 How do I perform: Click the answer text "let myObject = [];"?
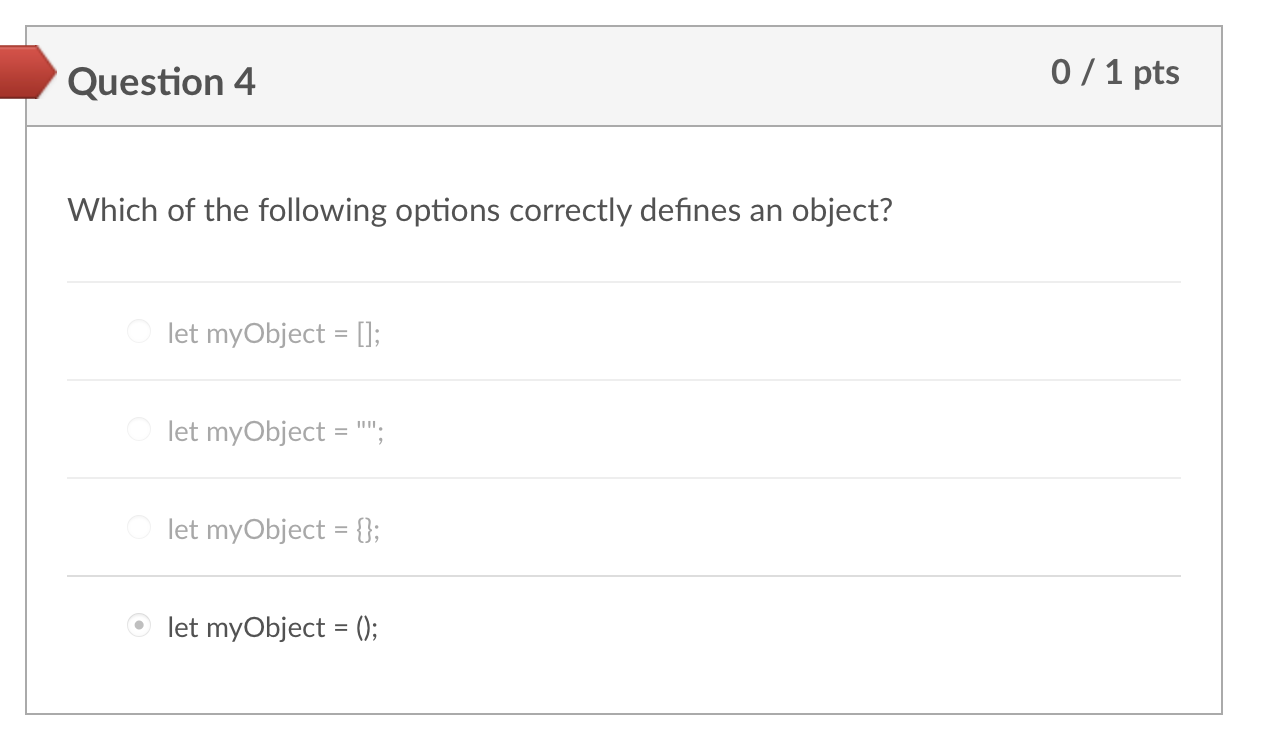pos(274,333)
